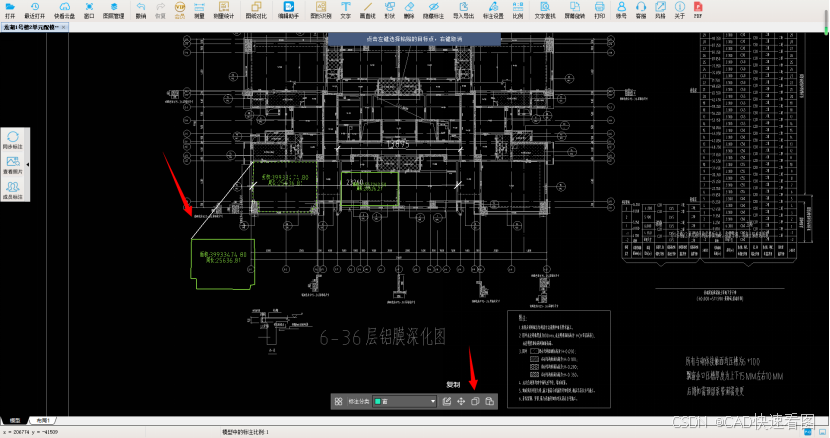The image size is (830, 438).
Task: Open 测量统计 measurement statistics
Action: [223, 10]
